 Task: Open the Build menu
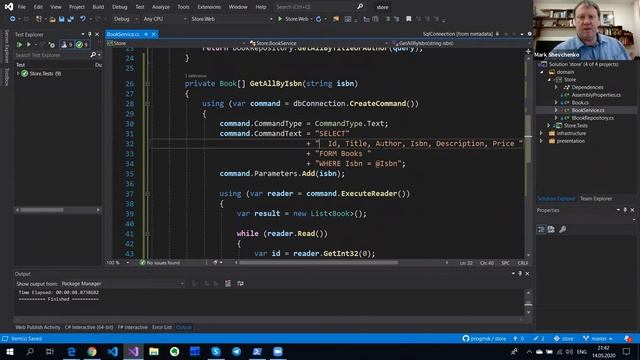point(98,7)
